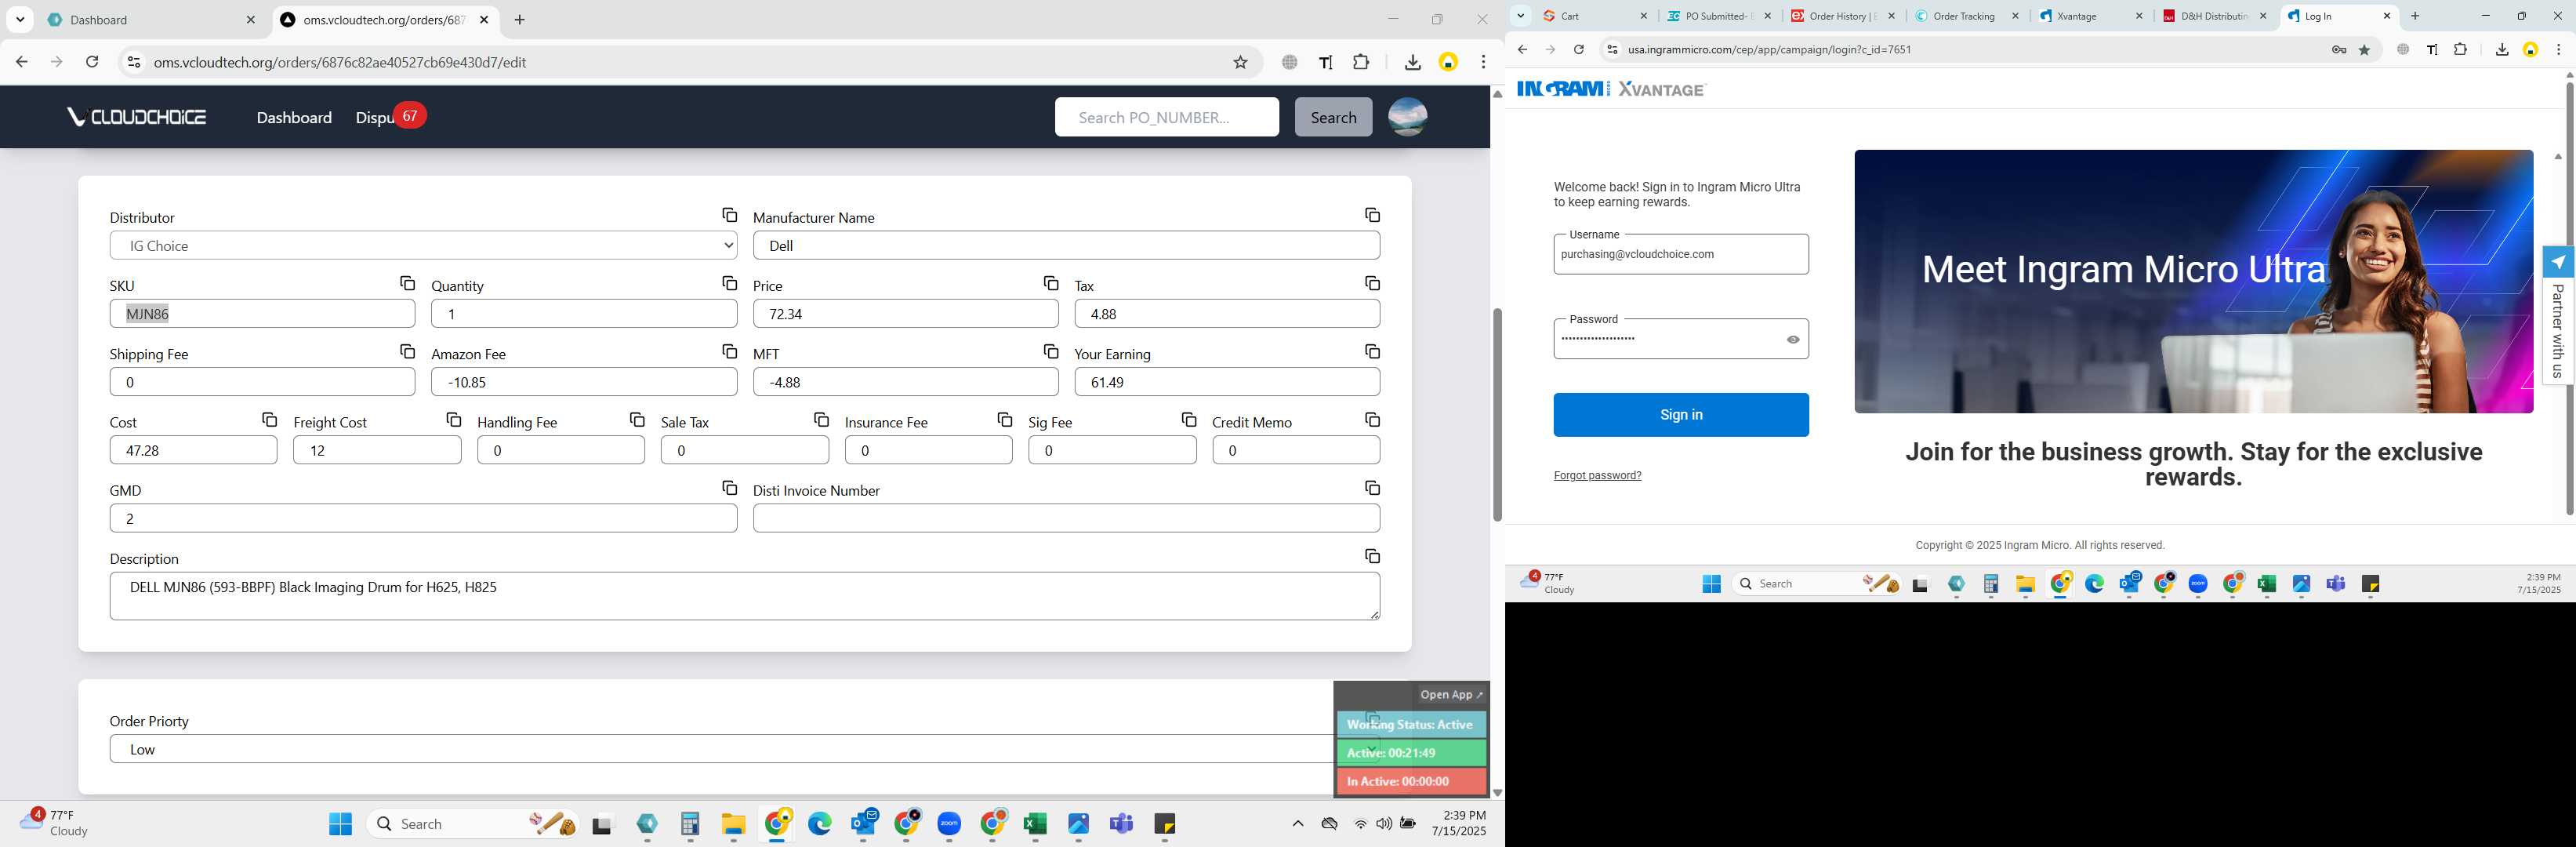This screenshot has height=847, width=2576.
Task: Open tab search chevron in OMS browser window
Action: 20,19
